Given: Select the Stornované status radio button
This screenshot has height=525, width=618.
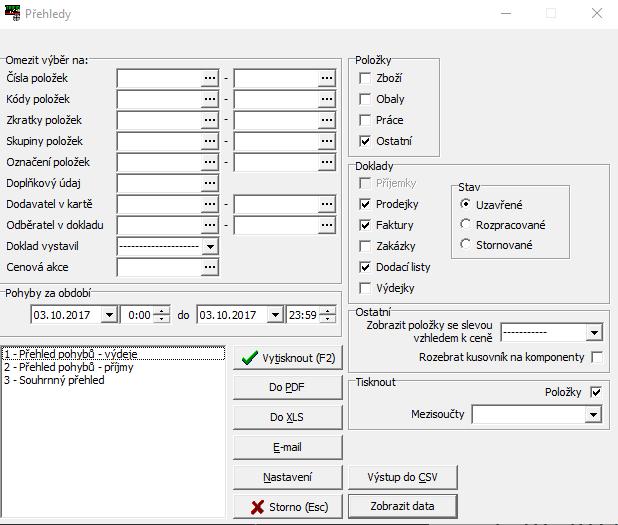Looking at the screenshot, I should point(465,244).
